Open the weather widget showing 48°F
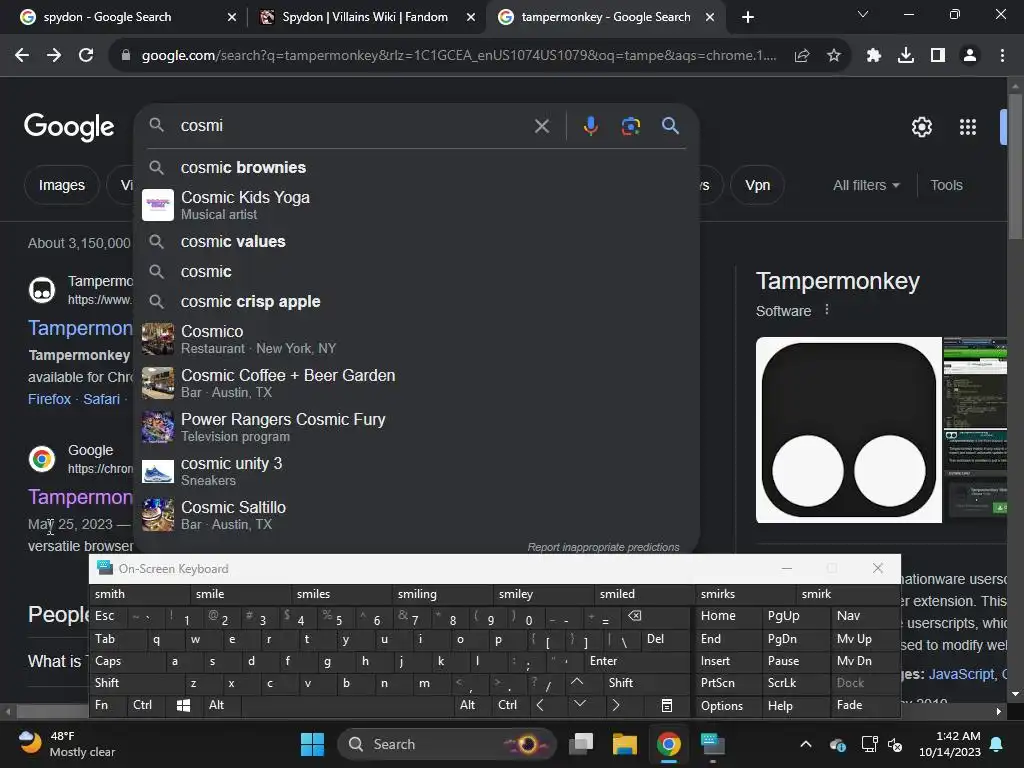The image size is (1024, 768). 66,744
